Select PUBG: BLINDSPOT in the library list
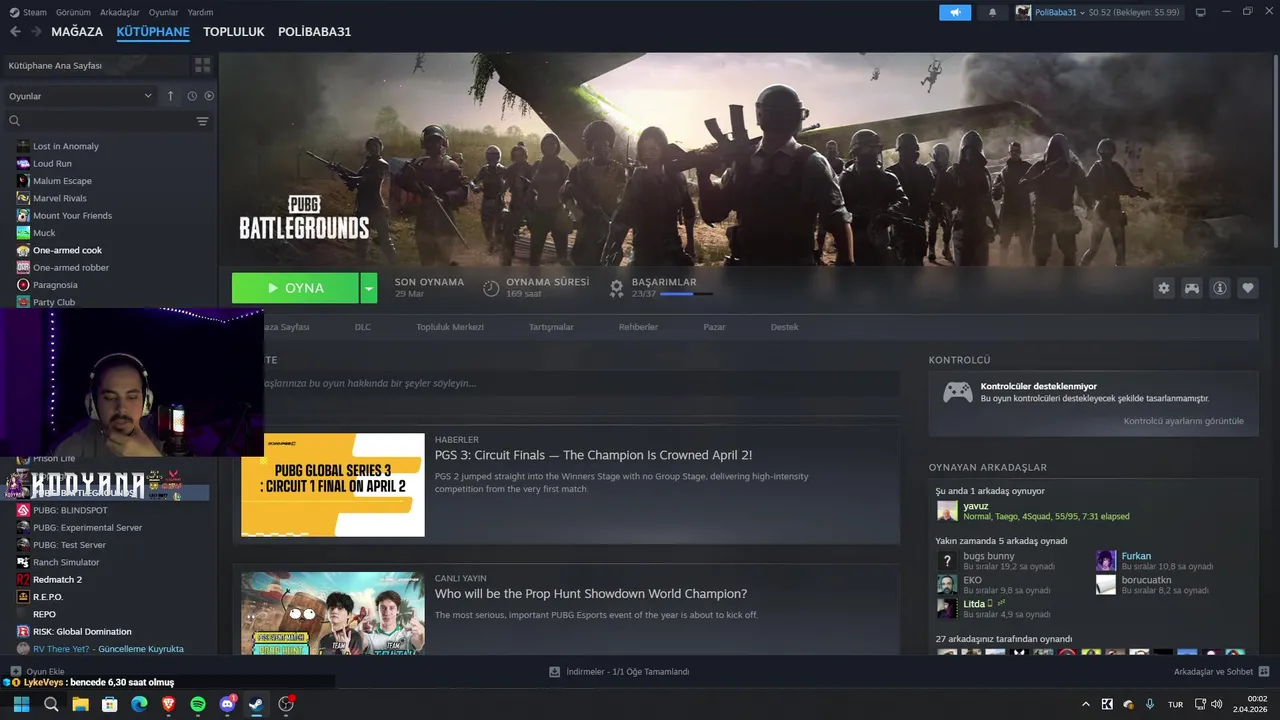This screenshot has height=720, width=1280. click(x=70, y=510)
